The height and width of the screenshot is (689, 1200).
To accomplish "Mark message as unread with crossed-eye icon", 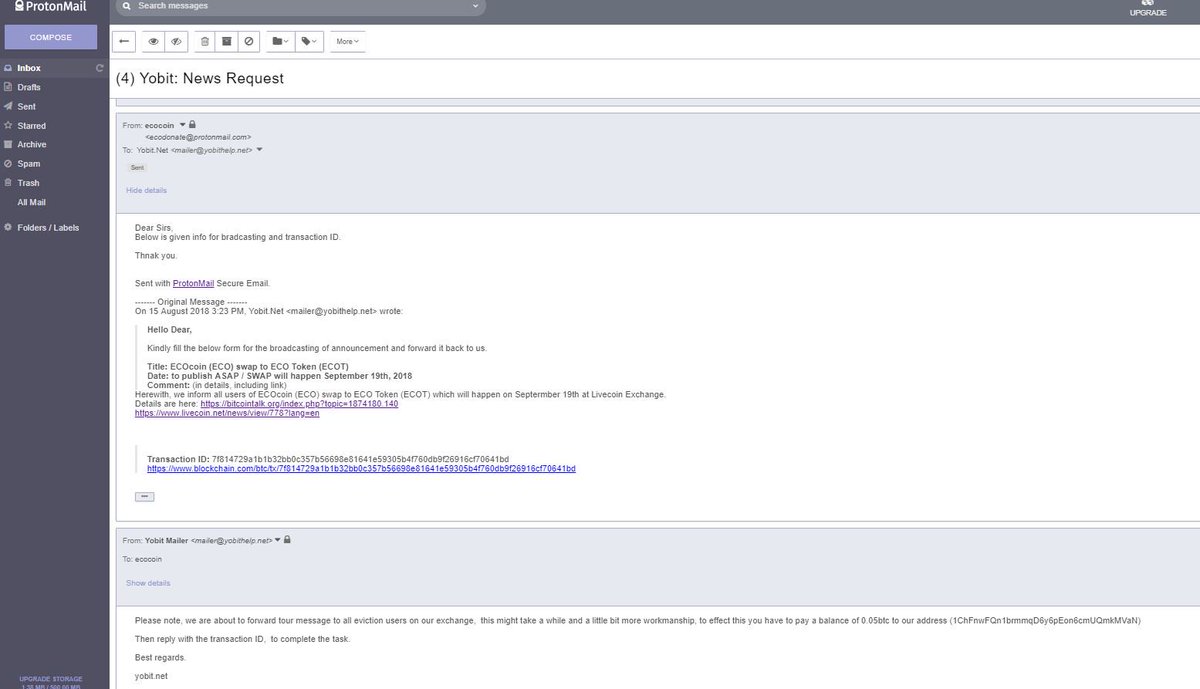I will (175, 41).
